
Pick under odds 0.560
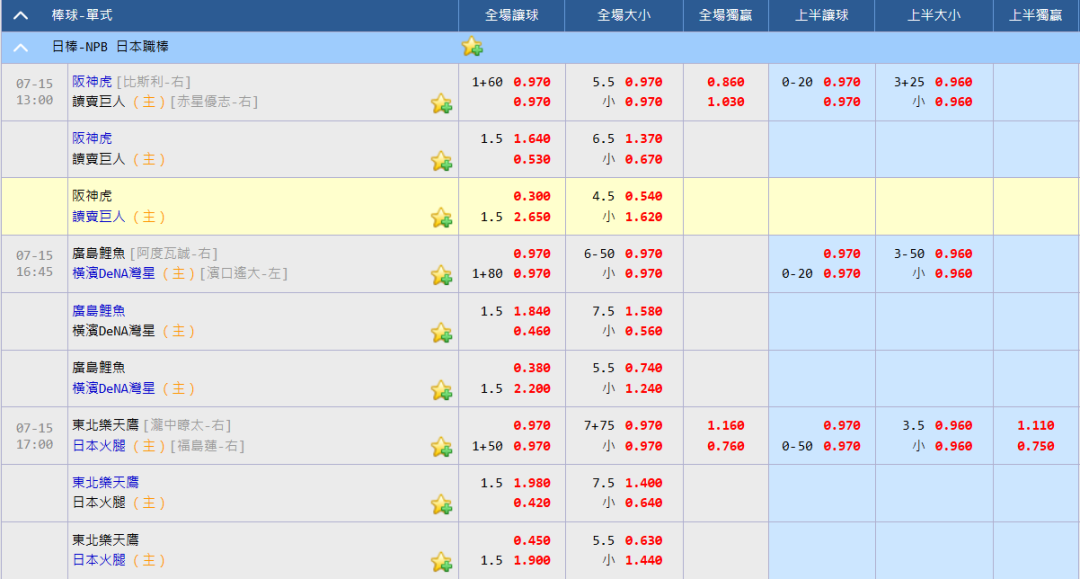[644, 331]
